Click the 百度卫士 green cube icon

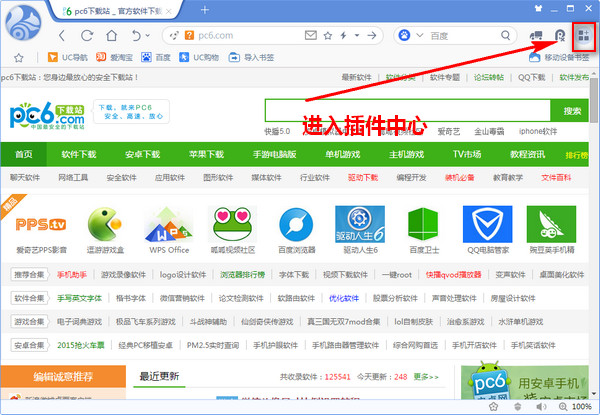[x=423, y=224]
